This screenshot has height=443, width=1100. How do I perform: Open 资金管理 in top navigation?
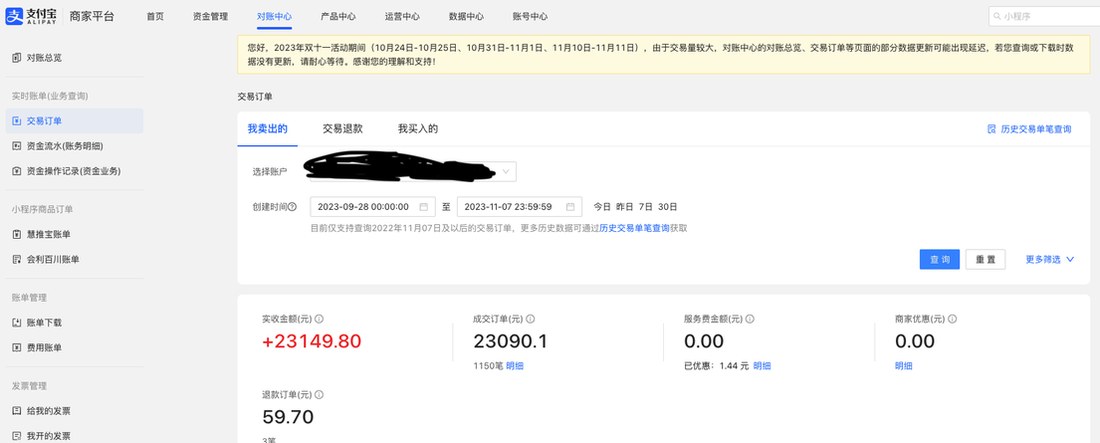click(210, 16)
